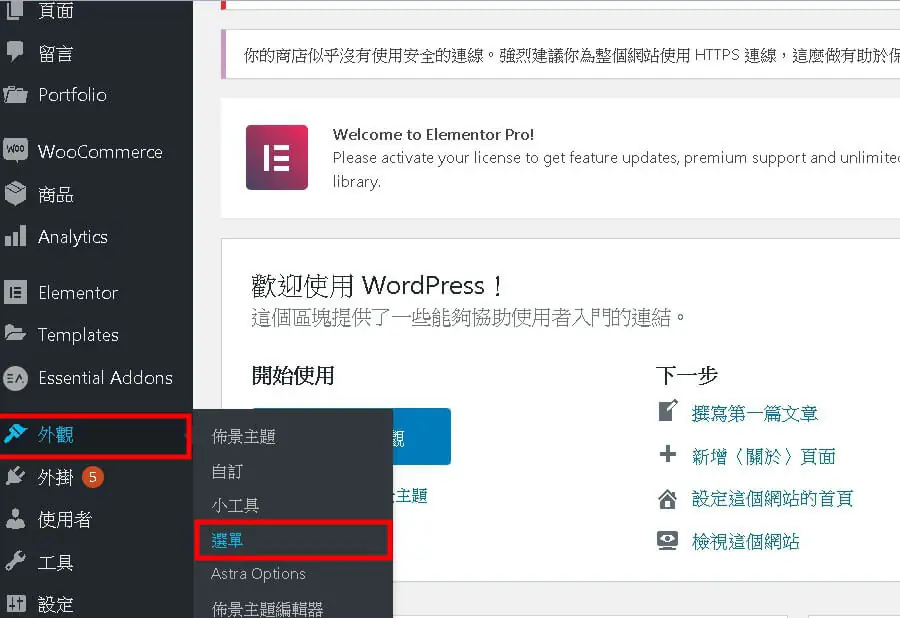900x618 pixels.
Task: Select 自訂 in the submenu
Action: point(293,471)
